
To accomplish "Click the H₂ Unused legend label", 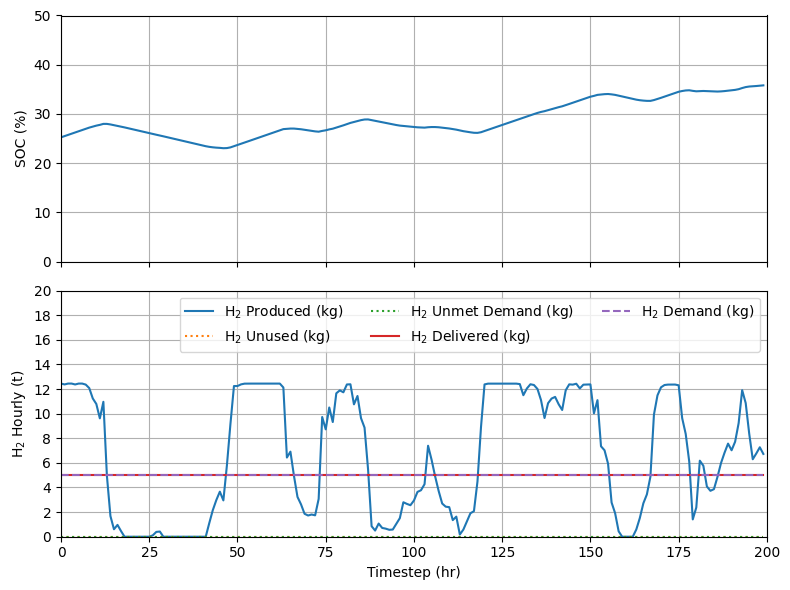I will [x=277, y=336].
